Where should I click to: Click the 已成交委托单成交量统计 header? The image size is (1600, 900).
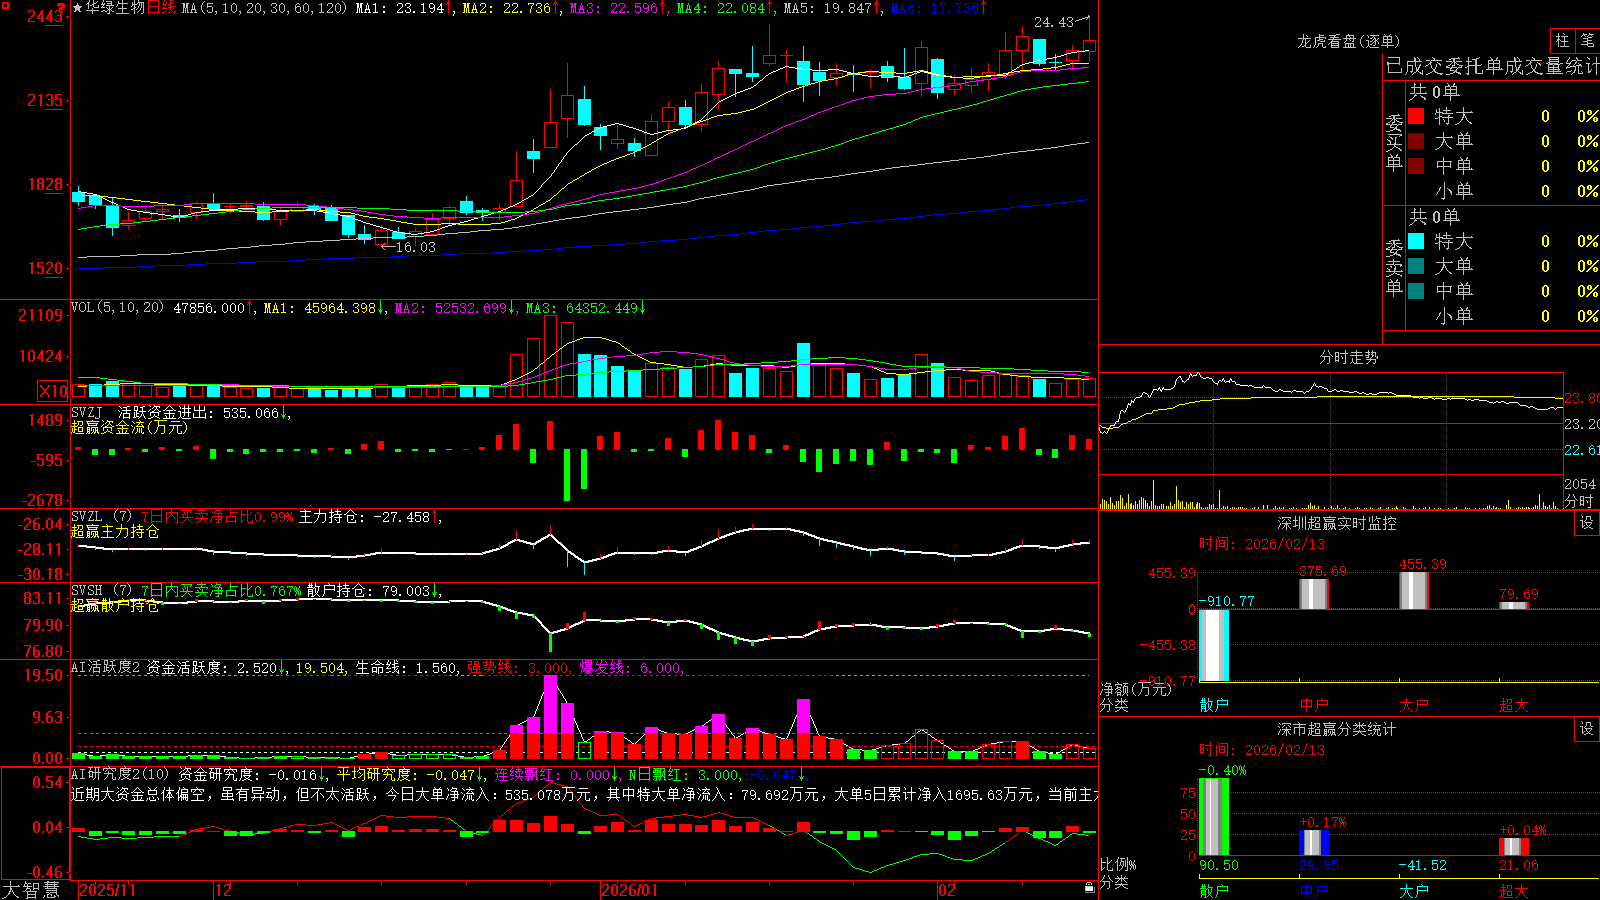pyautogui.click(x=1492, y=66)
